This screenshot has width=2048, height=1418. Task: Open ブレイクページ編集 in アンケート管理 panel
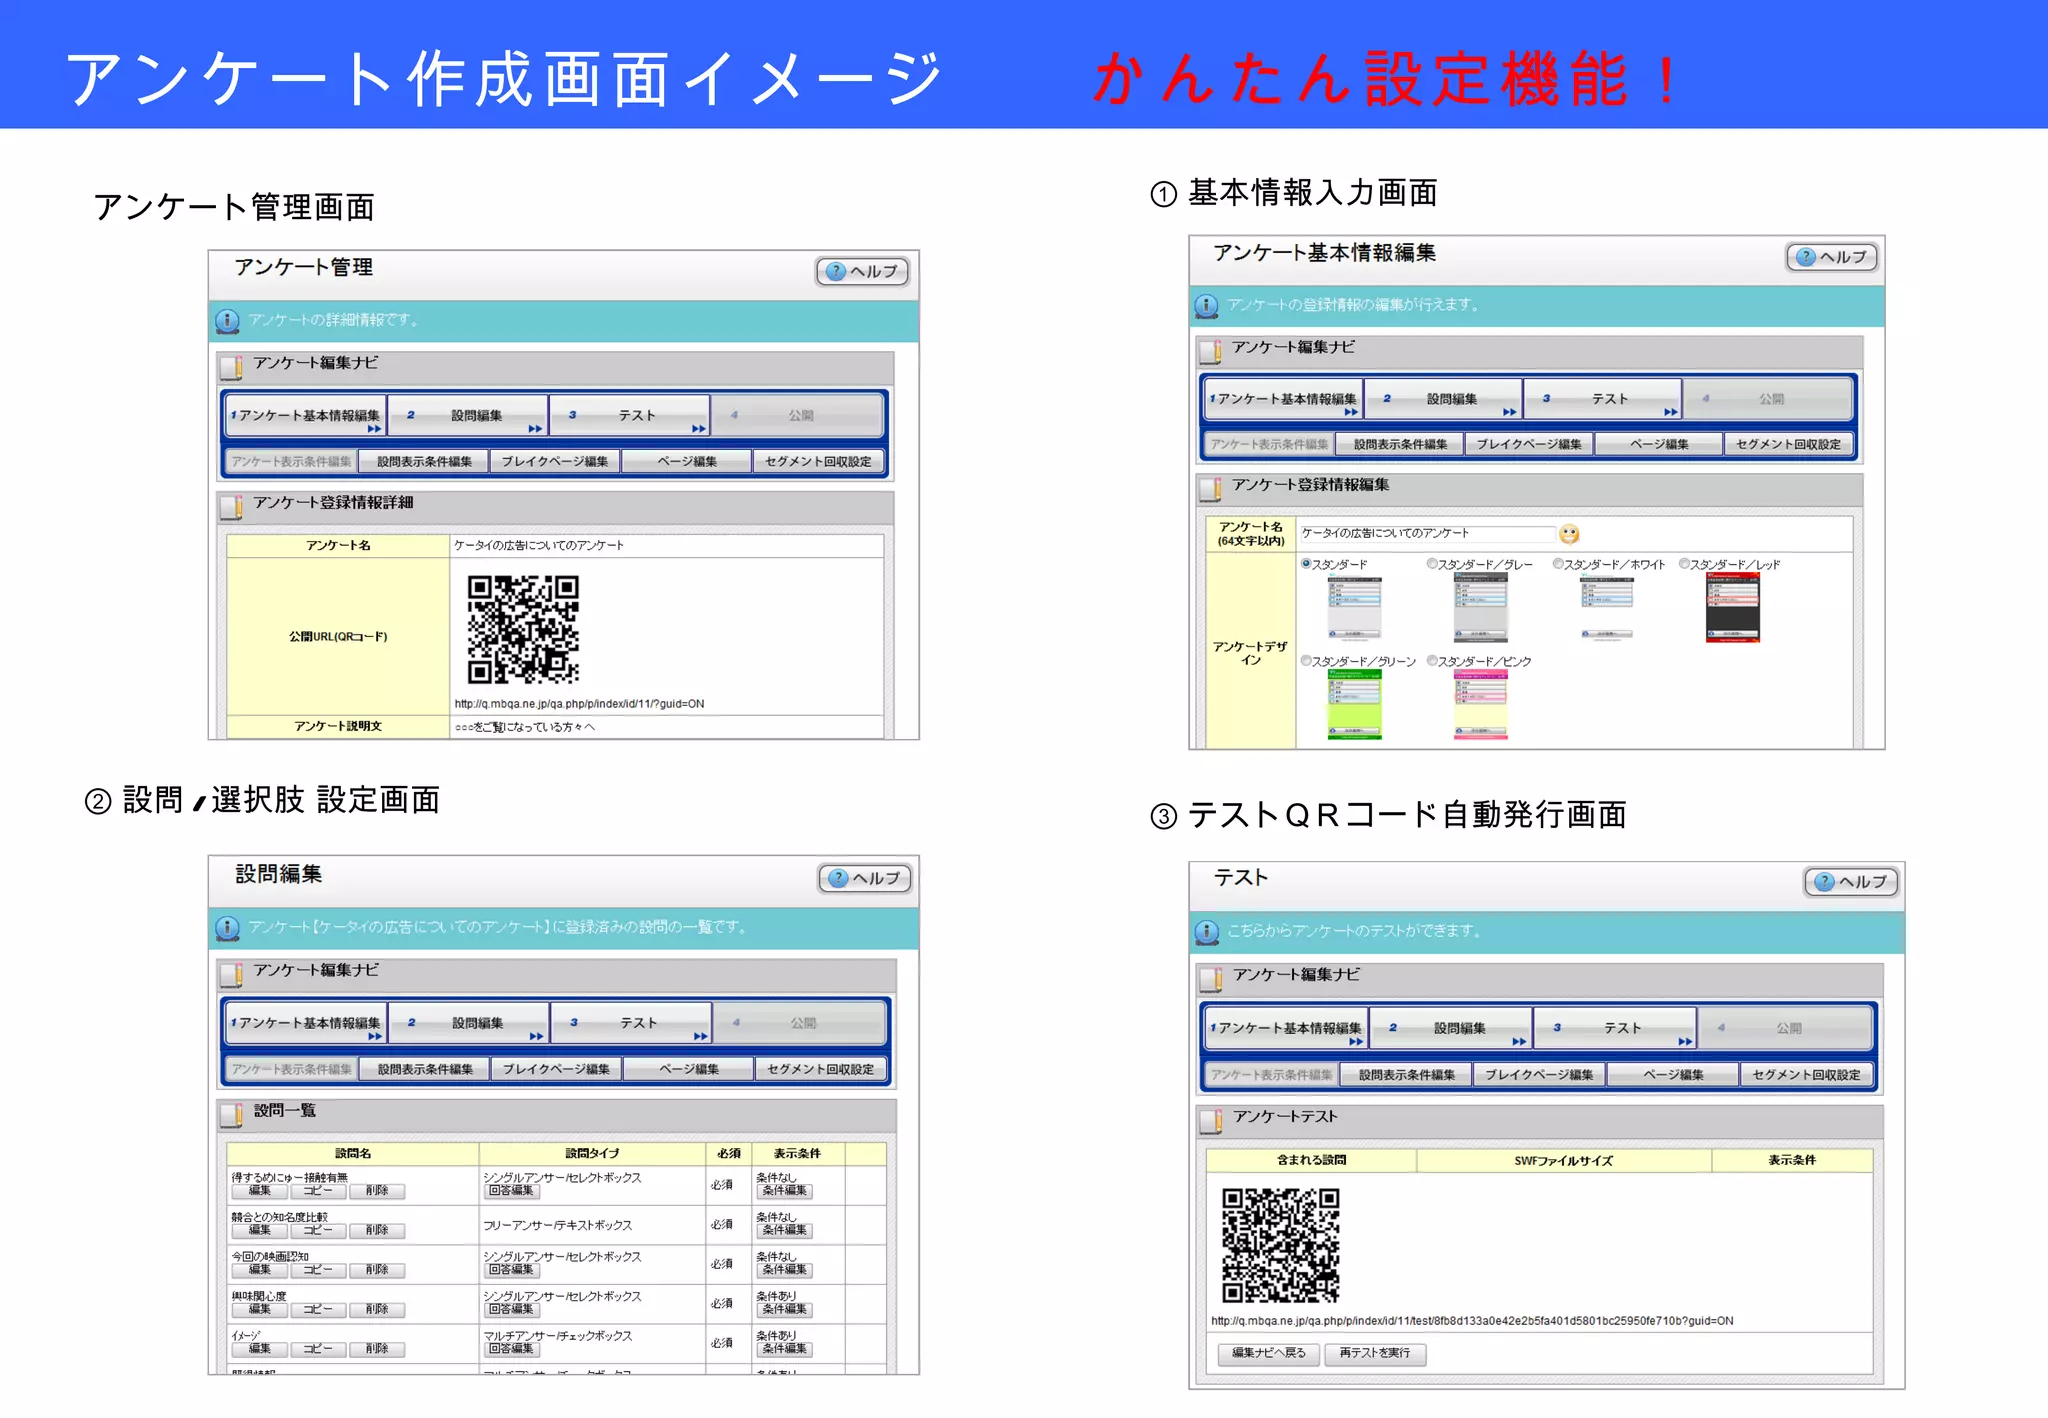tap(555, 462)
